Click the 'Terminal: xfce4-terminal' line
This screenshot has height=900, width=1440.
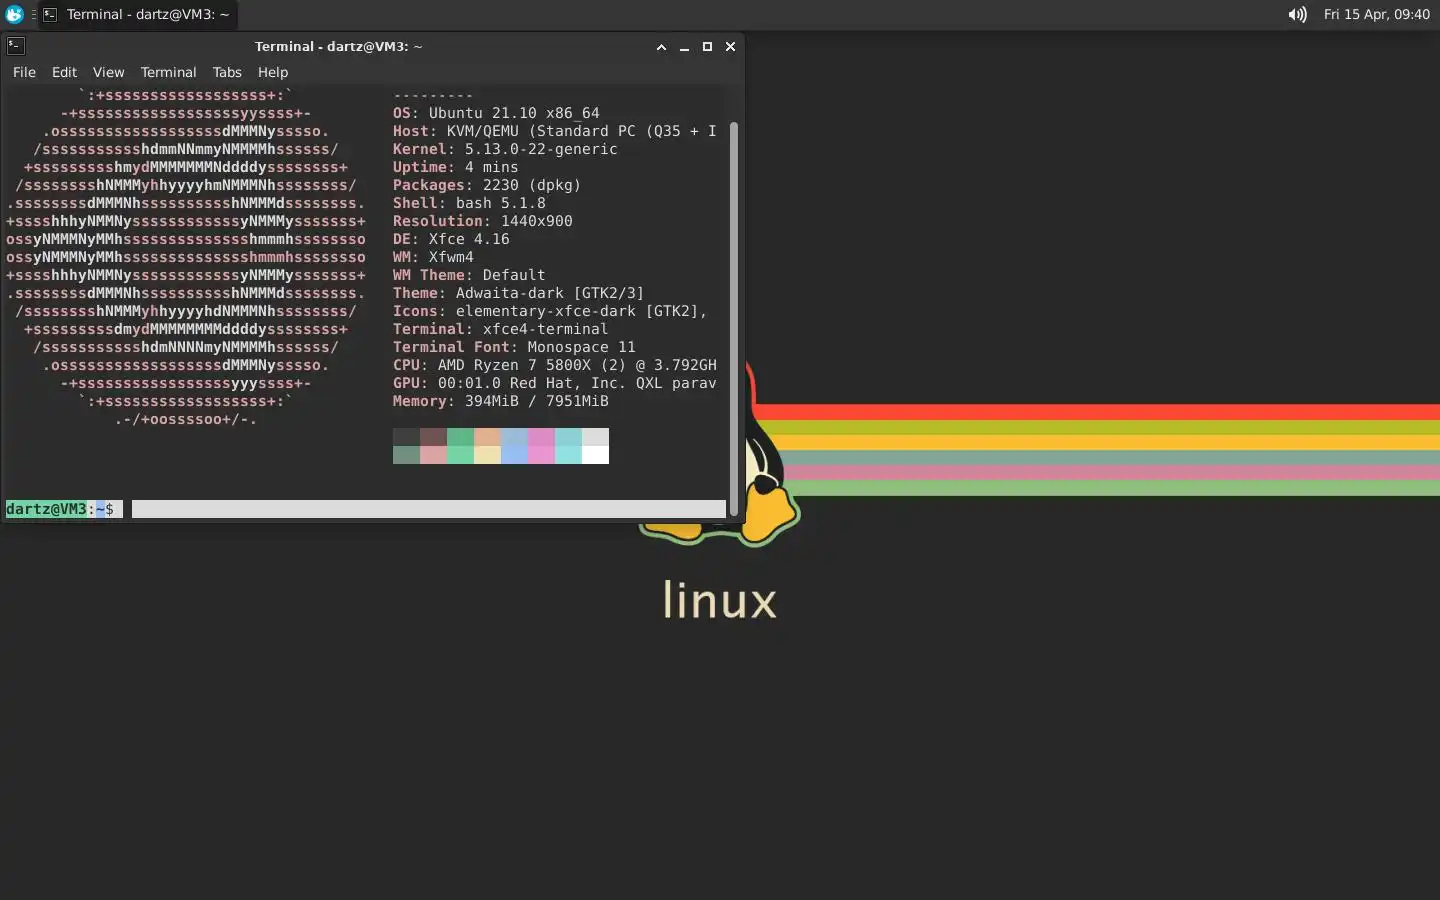click(500, 329)
